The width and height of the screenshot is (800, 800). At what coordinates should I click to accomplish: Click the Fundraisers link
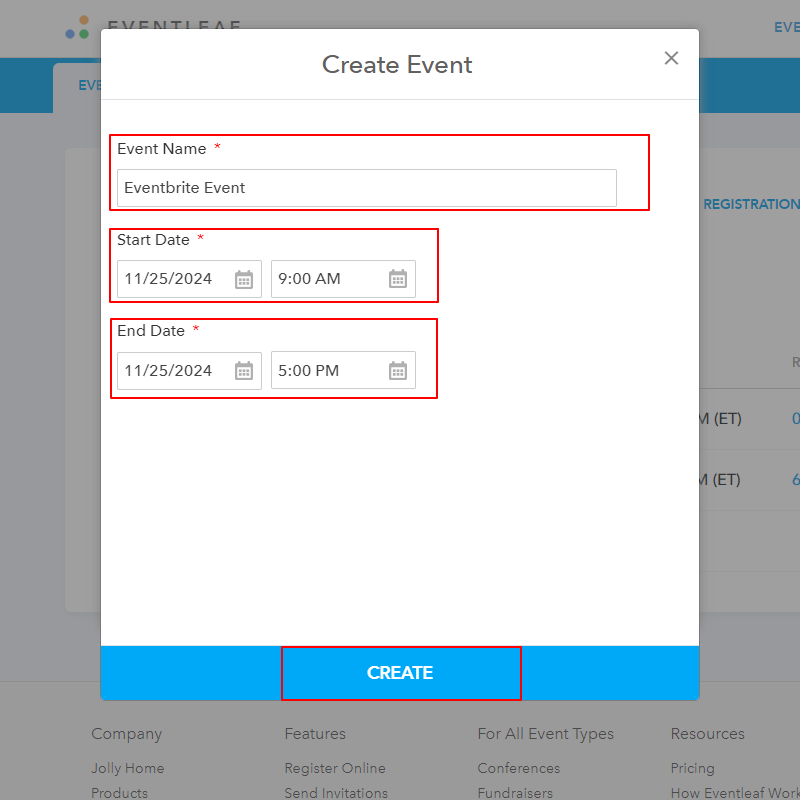click(x=515, y=792)
